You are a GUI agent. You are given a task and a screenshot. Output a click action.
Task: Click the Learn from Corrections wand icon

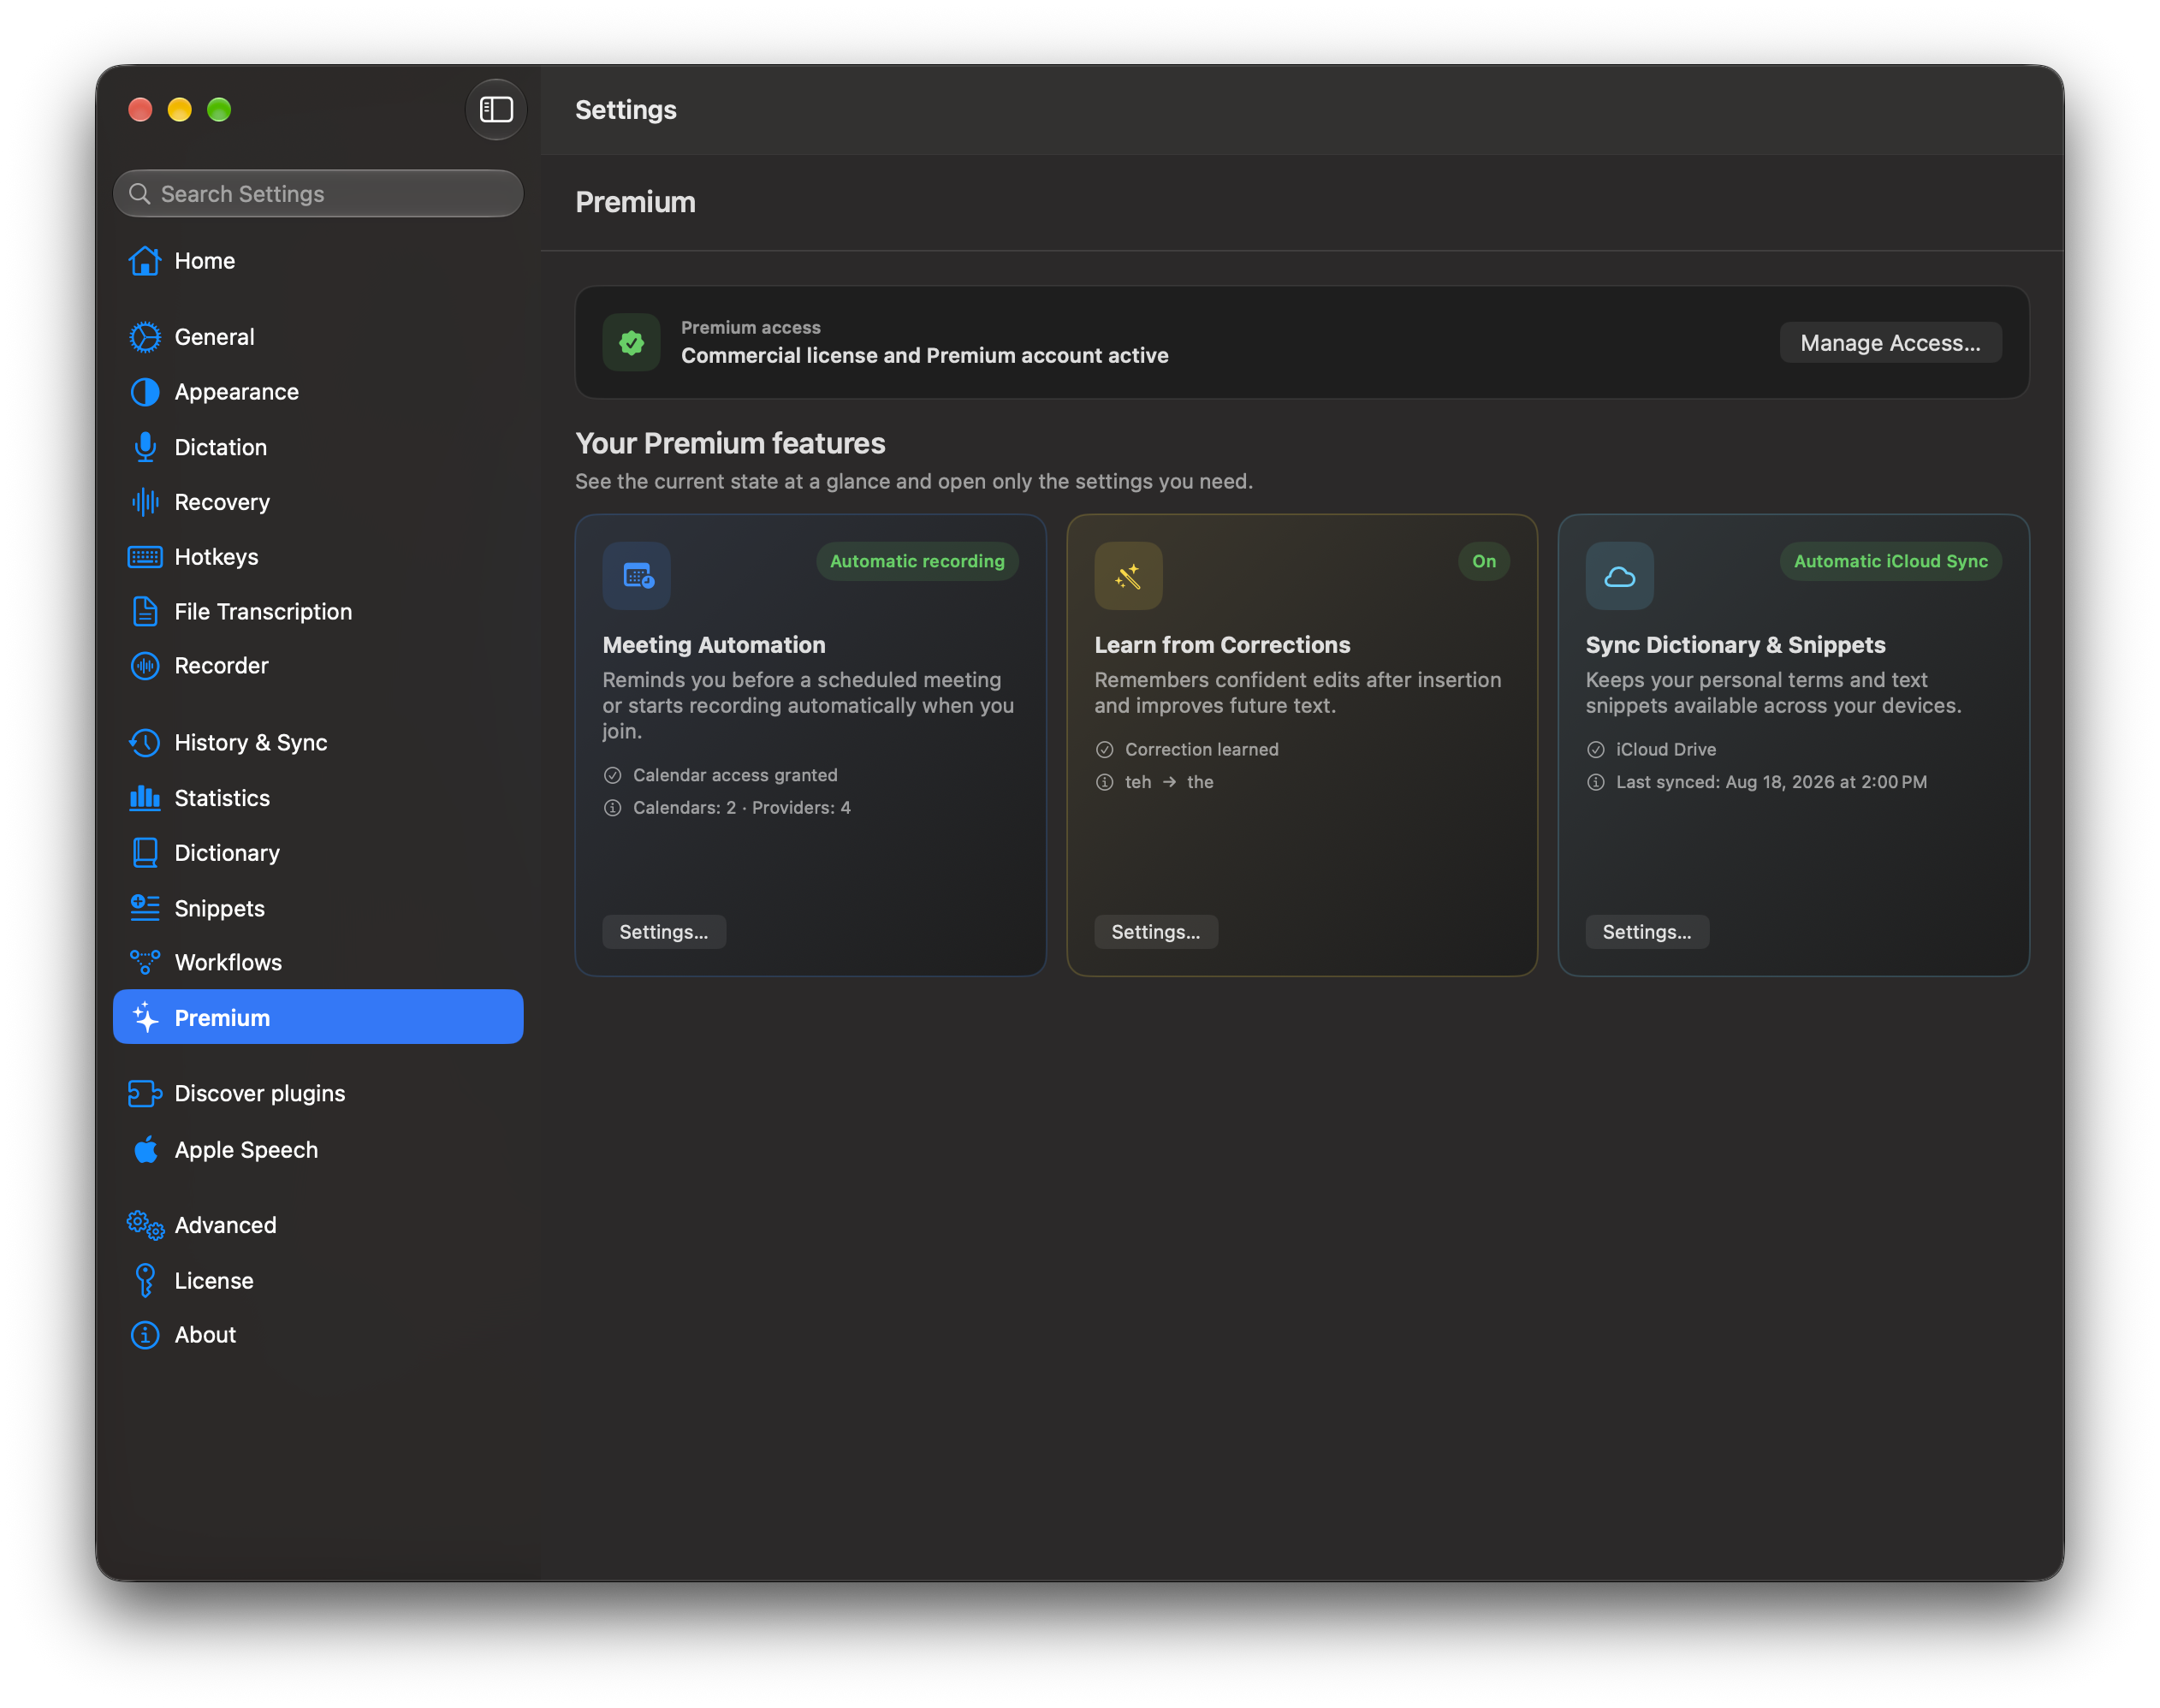point(1128,576)
